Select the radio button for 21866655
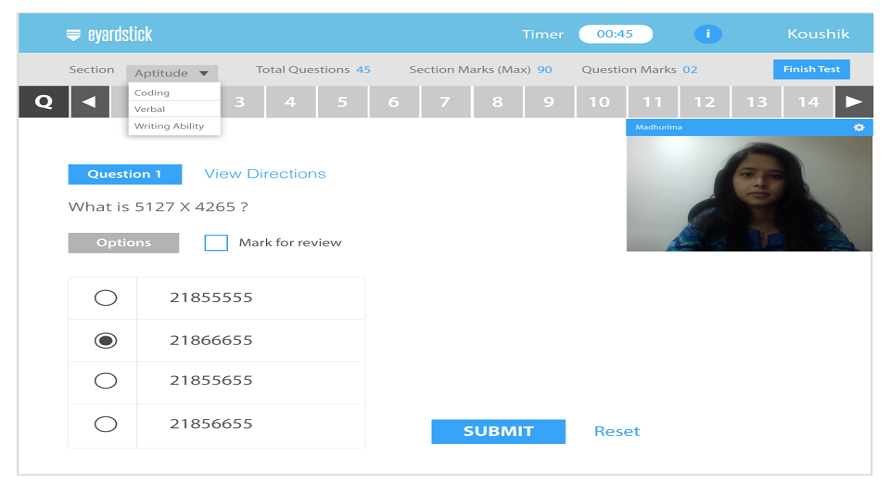 click(106, 341)
